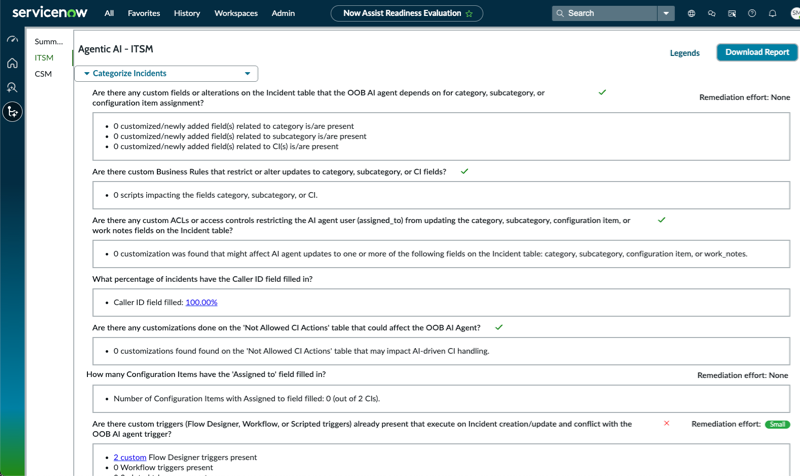
Task: Open the History menu
Action: (187, 13)
